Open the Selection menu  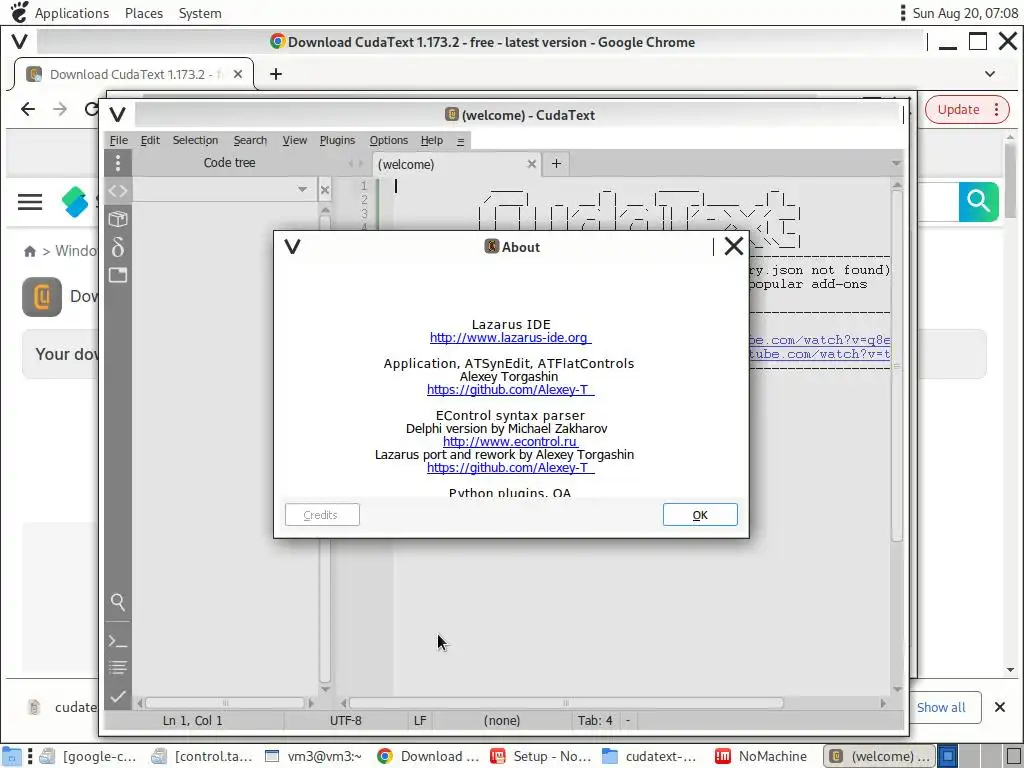pos(195,140)
